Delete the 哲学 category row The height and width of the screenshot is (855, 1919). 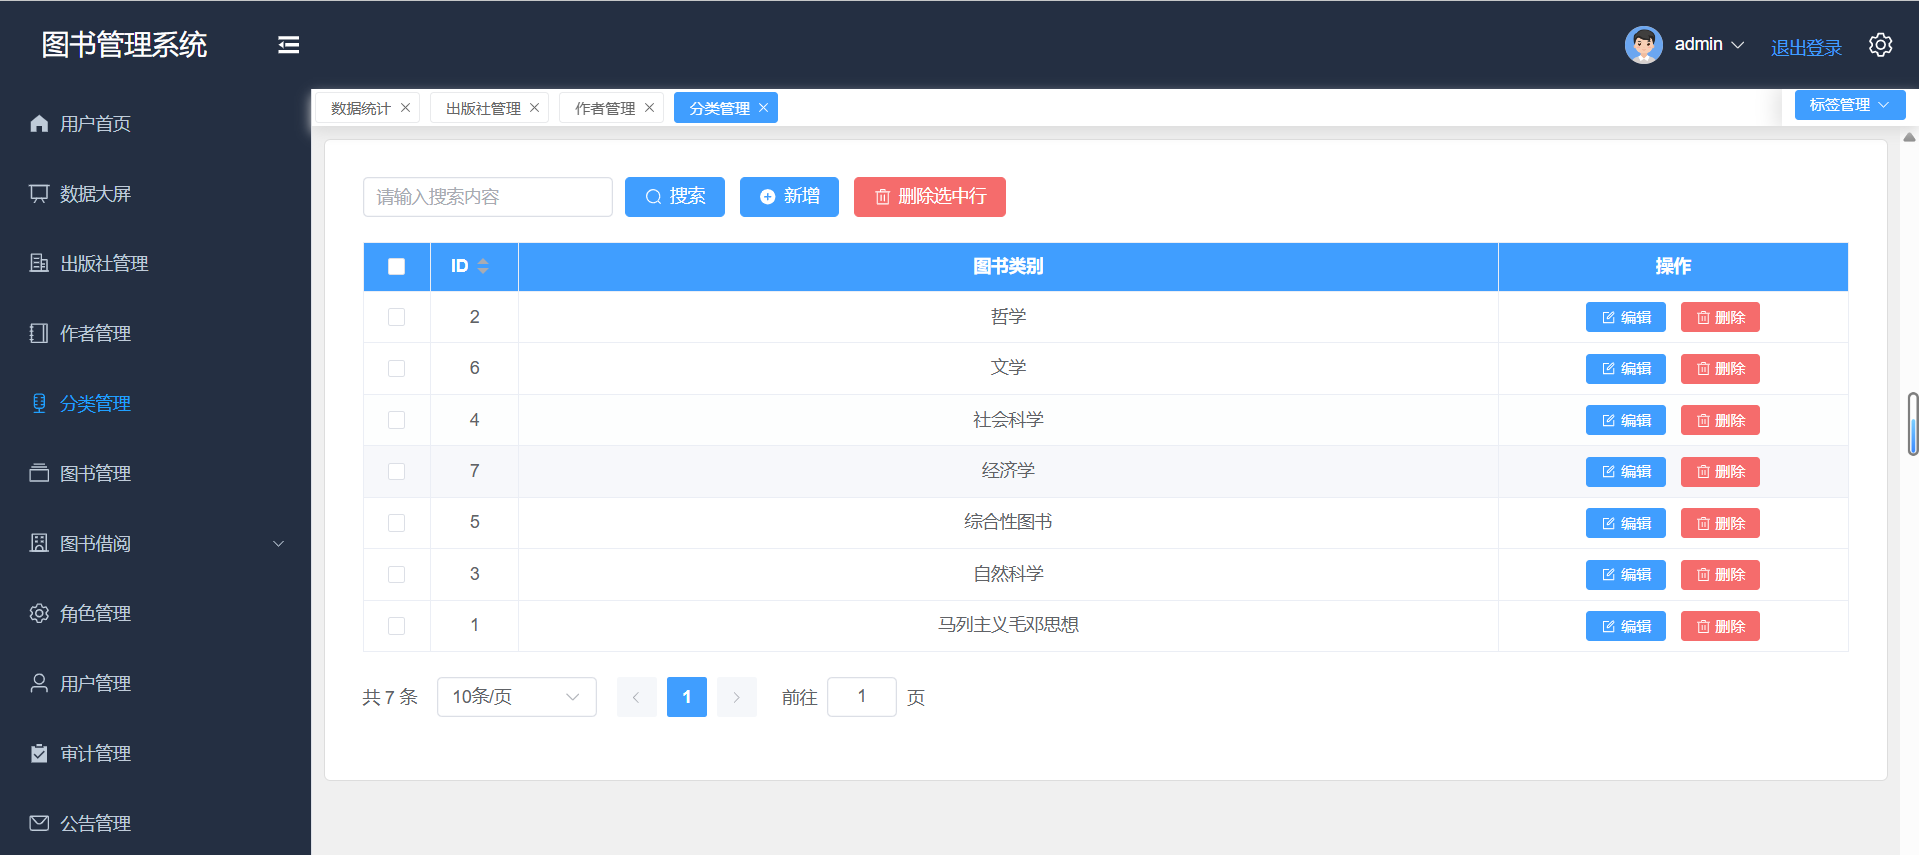click(x=1720, y=317)
